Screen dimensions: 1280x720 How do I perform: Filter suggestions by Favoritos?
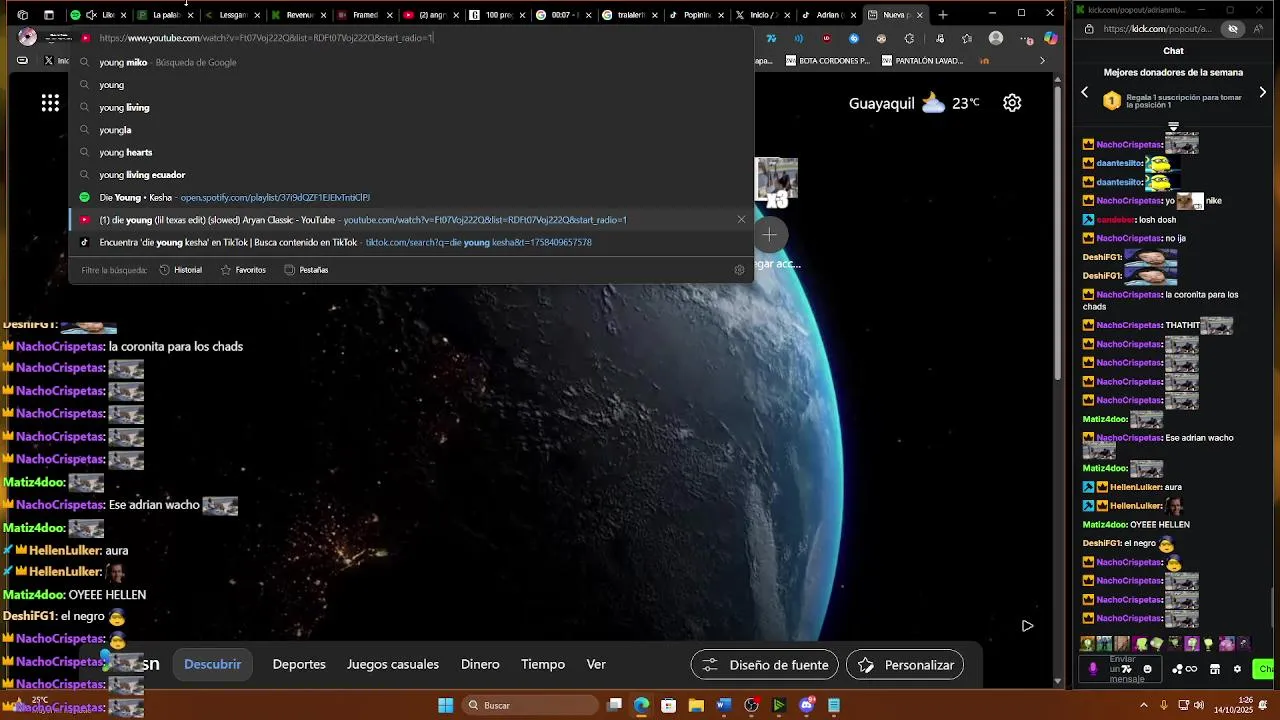[x=243, y=270]
